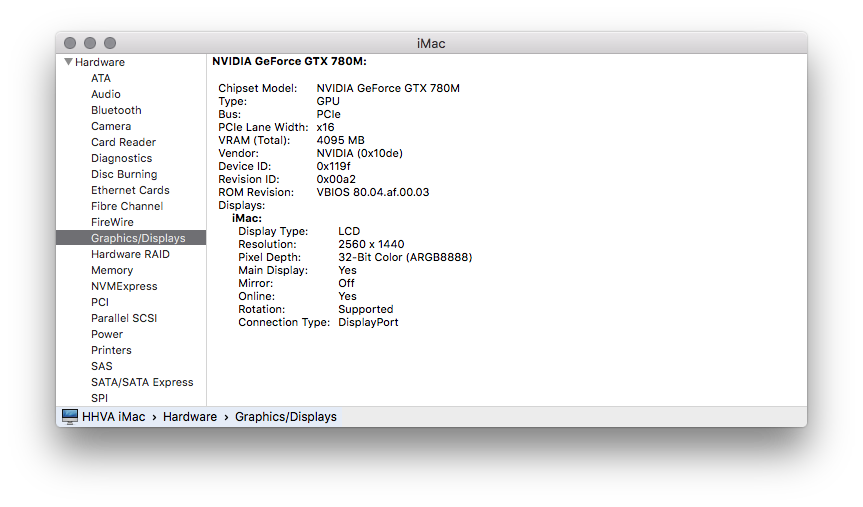Open Parallel SCSI section
The image size is (863, 507).
click(x=124, y=318)
